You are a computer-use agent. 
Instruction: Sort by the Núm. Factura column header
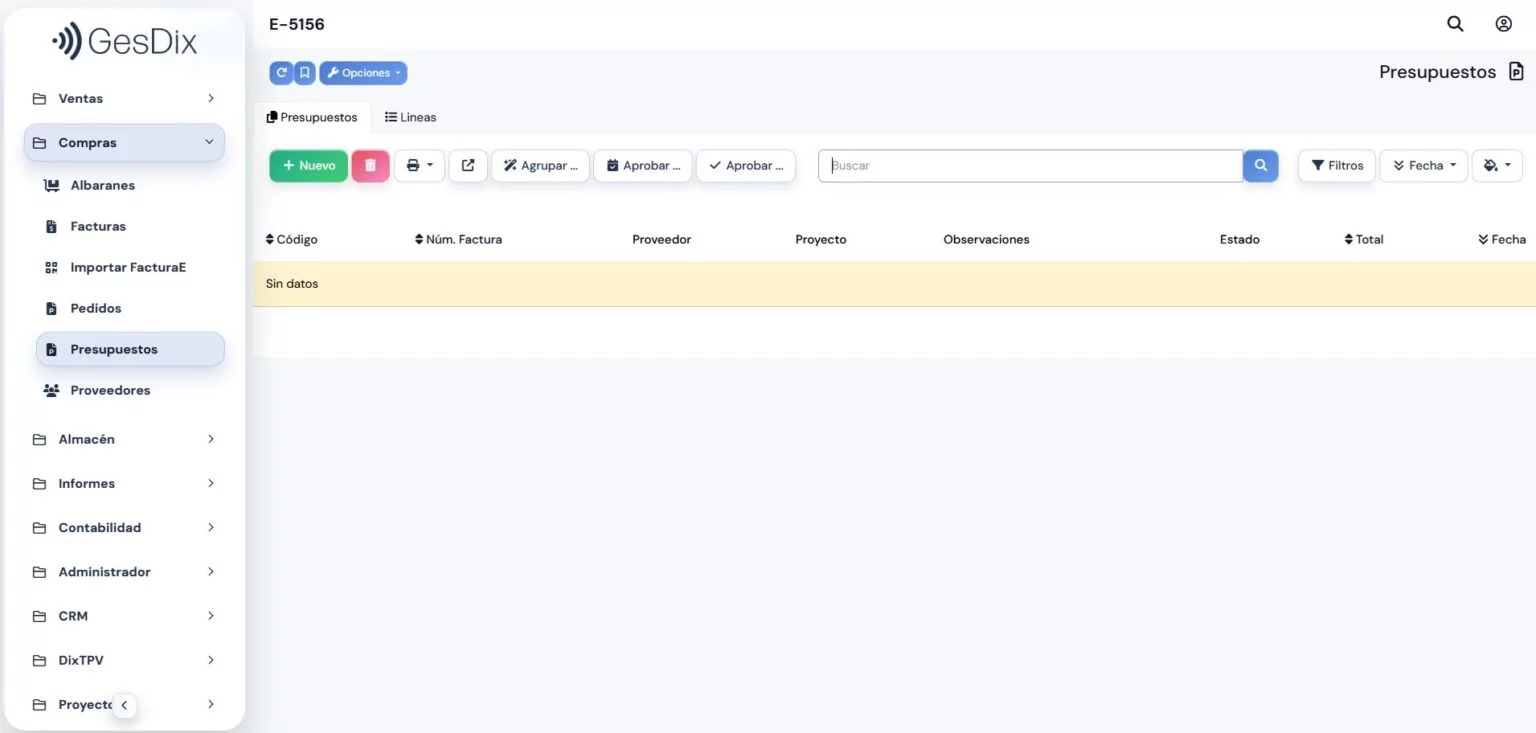458,239
